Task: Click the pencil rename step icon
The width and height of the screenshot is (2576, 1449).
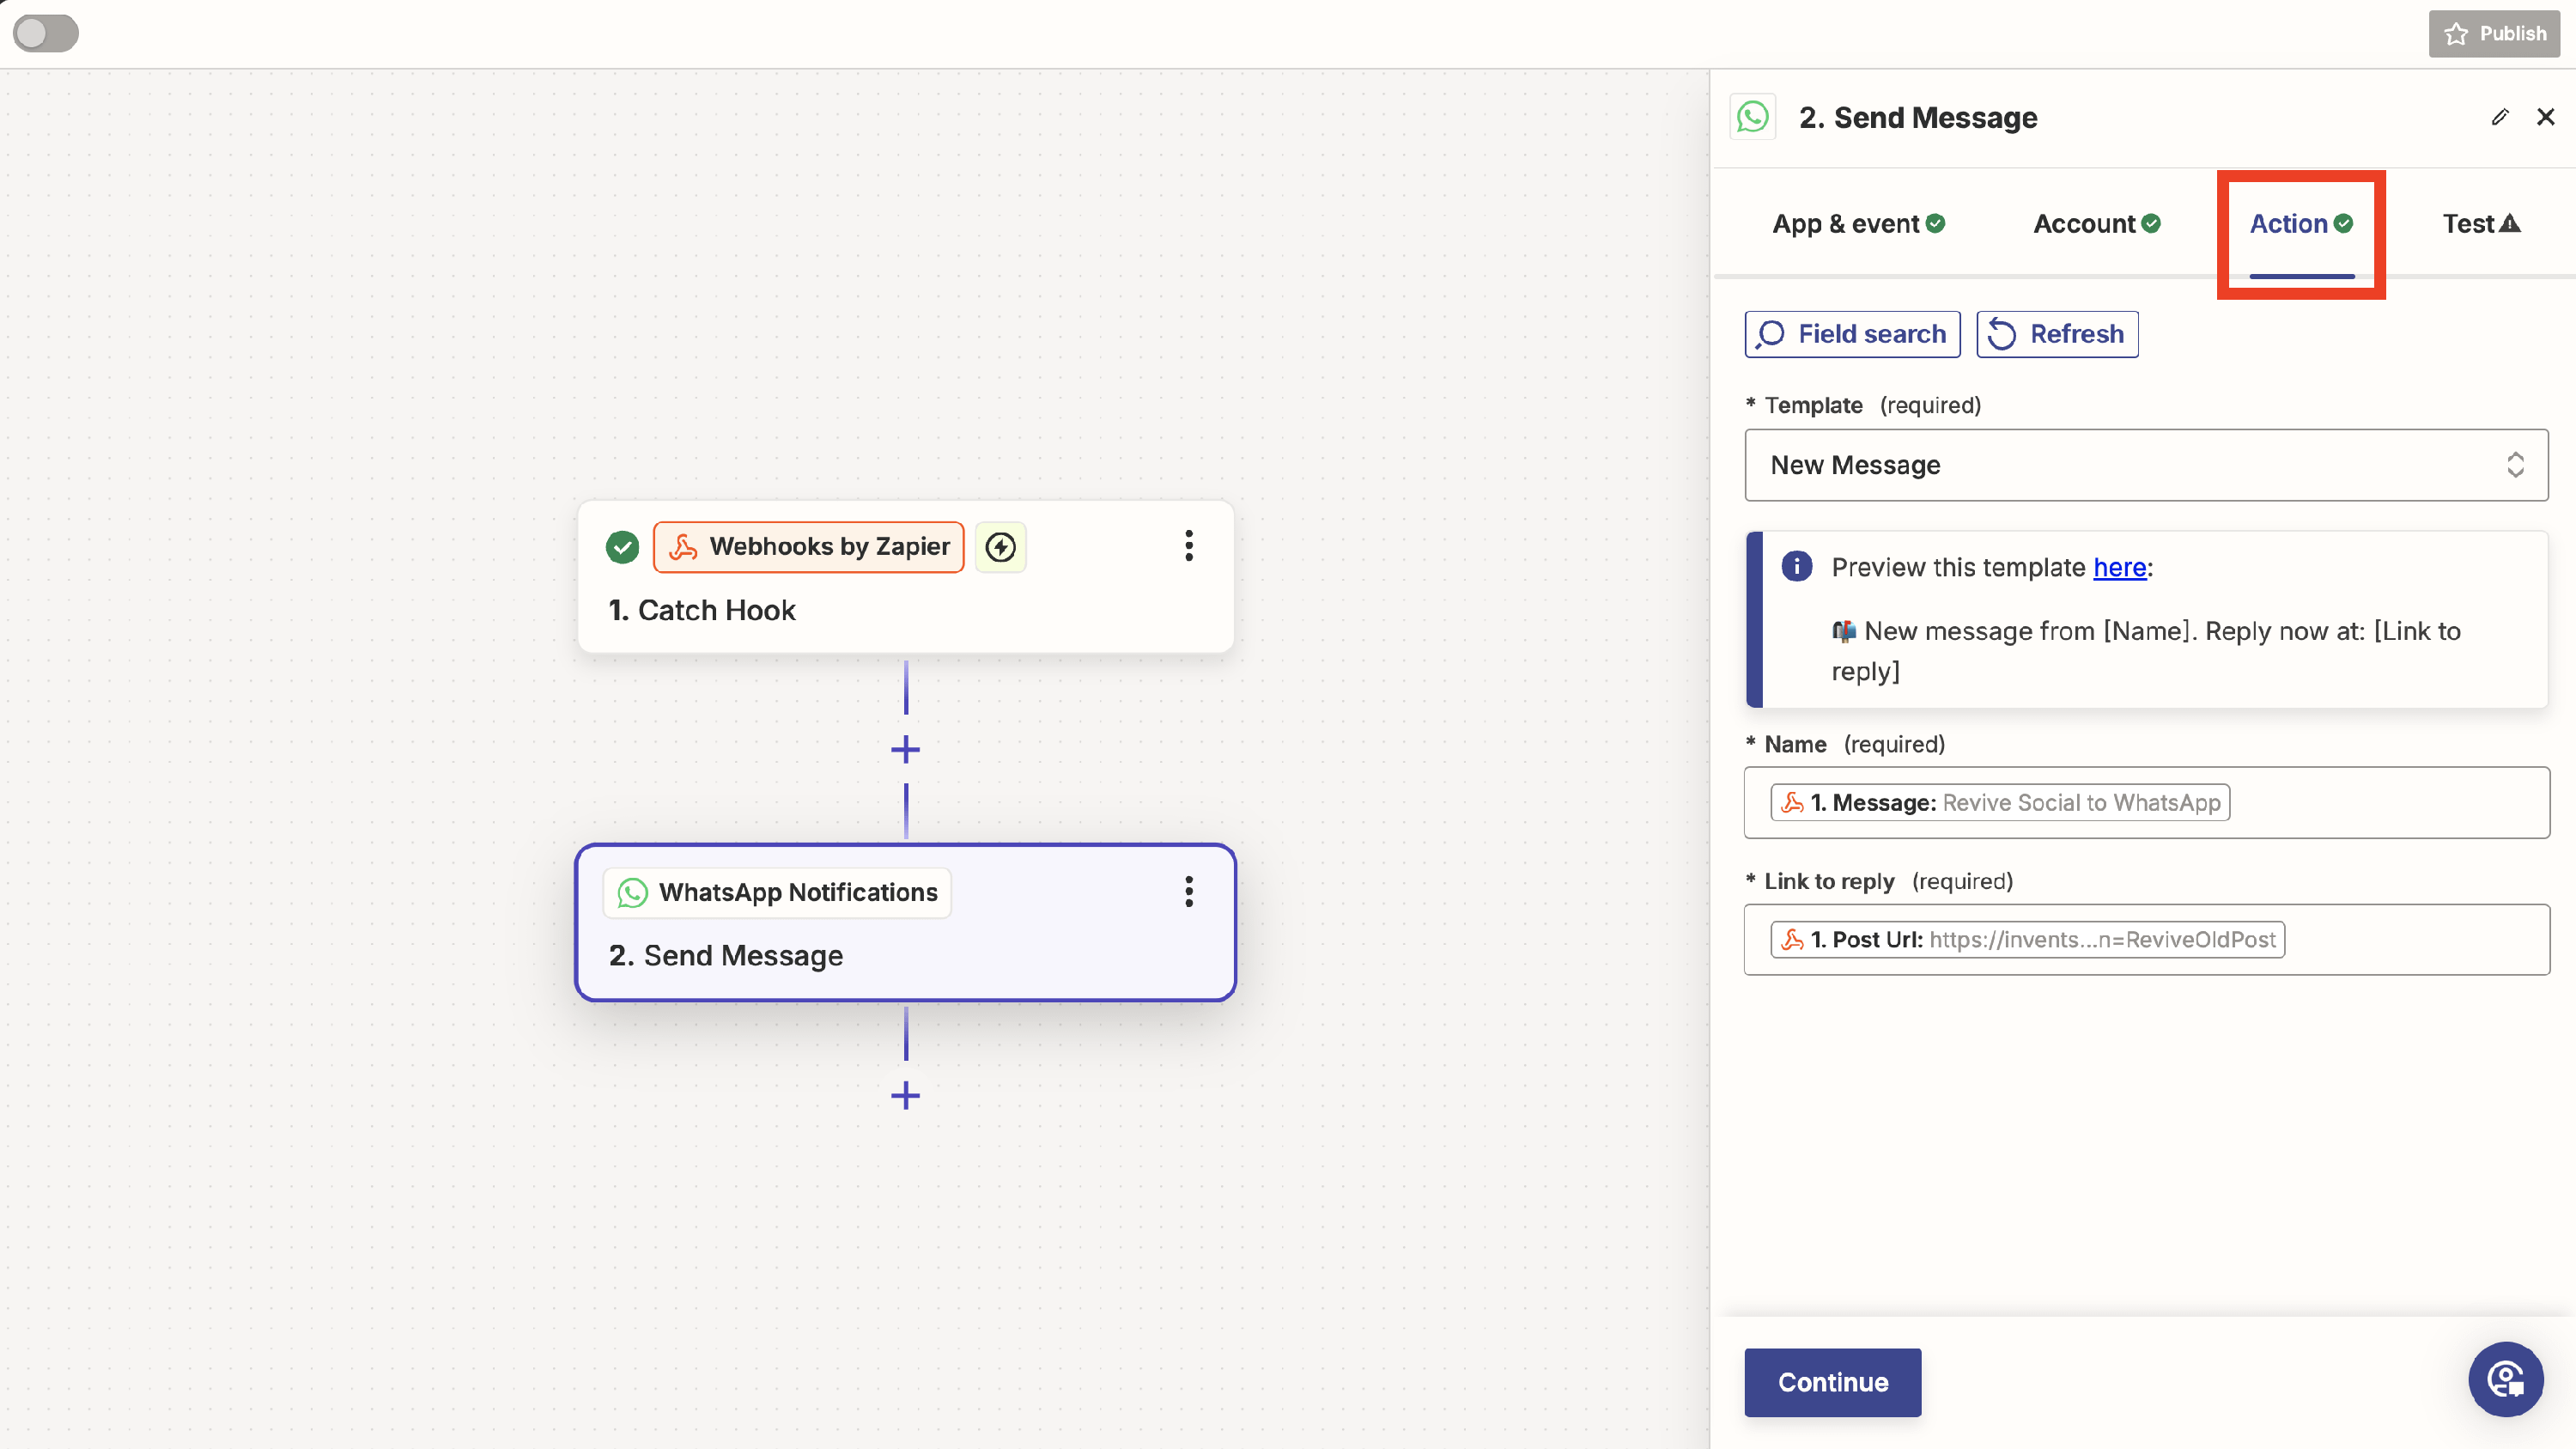Action: pyautogui.click(x=2499, y=118)
